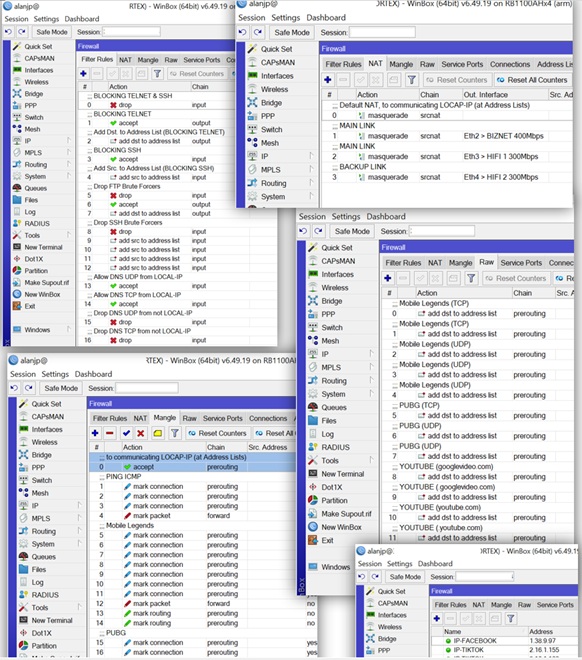Add a new rule in Mangle window
Viewport: 582px width, 660px height.
click(95, 433)
